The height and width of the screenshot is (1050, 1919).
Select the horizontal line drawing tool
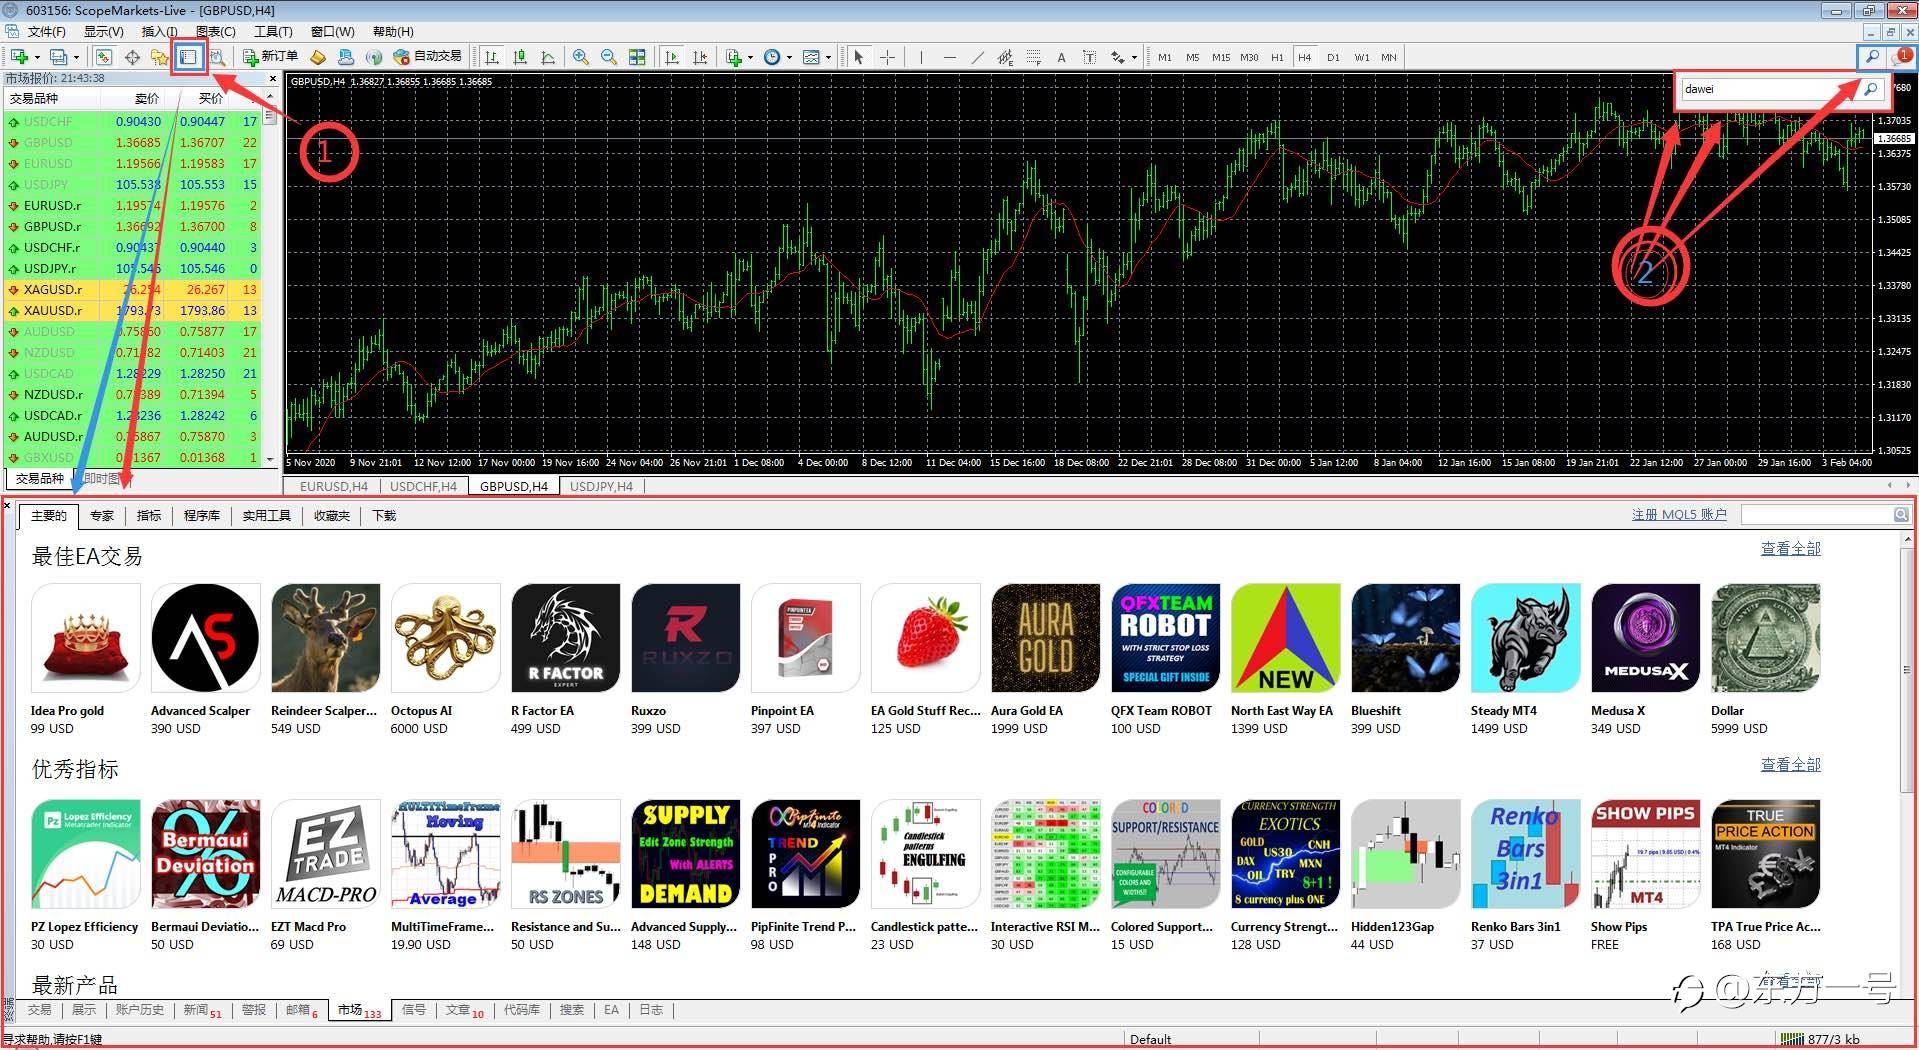tap(949, 57)
